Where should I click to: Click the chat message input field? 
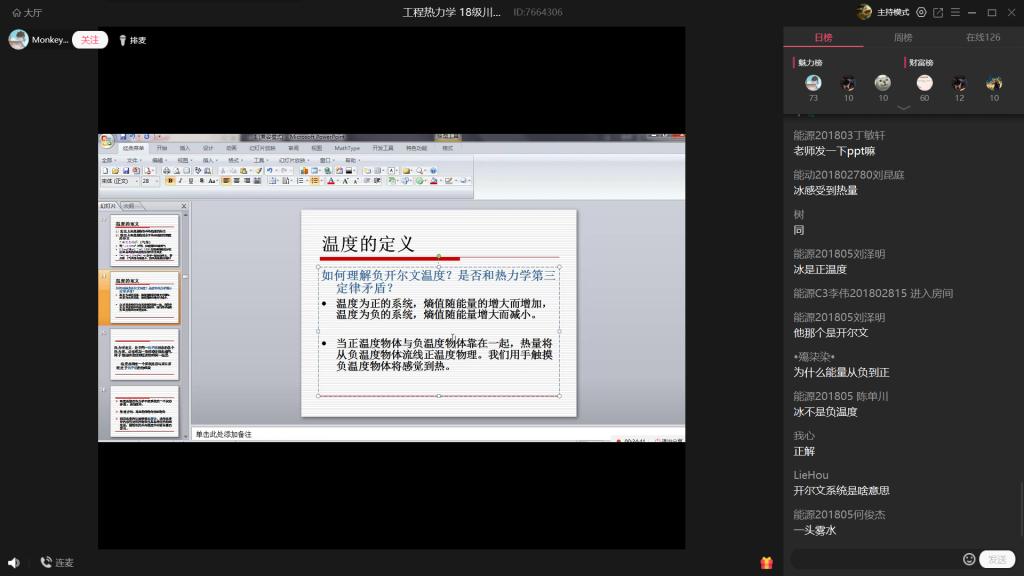tap(875, 559)
